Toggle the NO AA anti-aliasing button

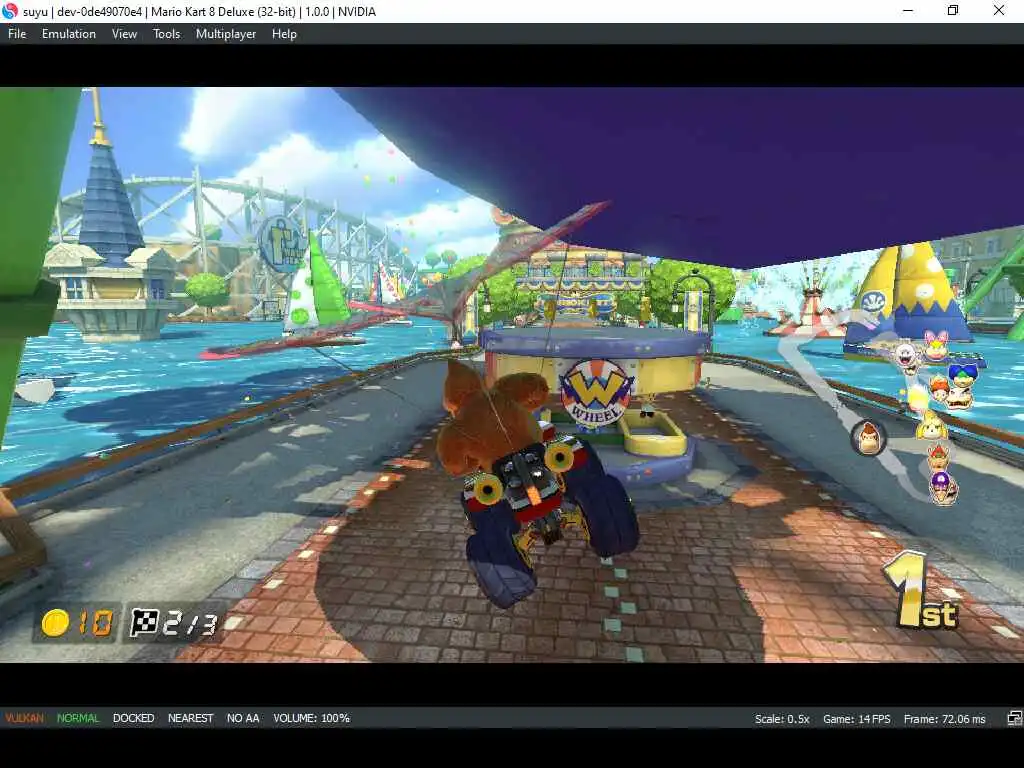point(243,718)
